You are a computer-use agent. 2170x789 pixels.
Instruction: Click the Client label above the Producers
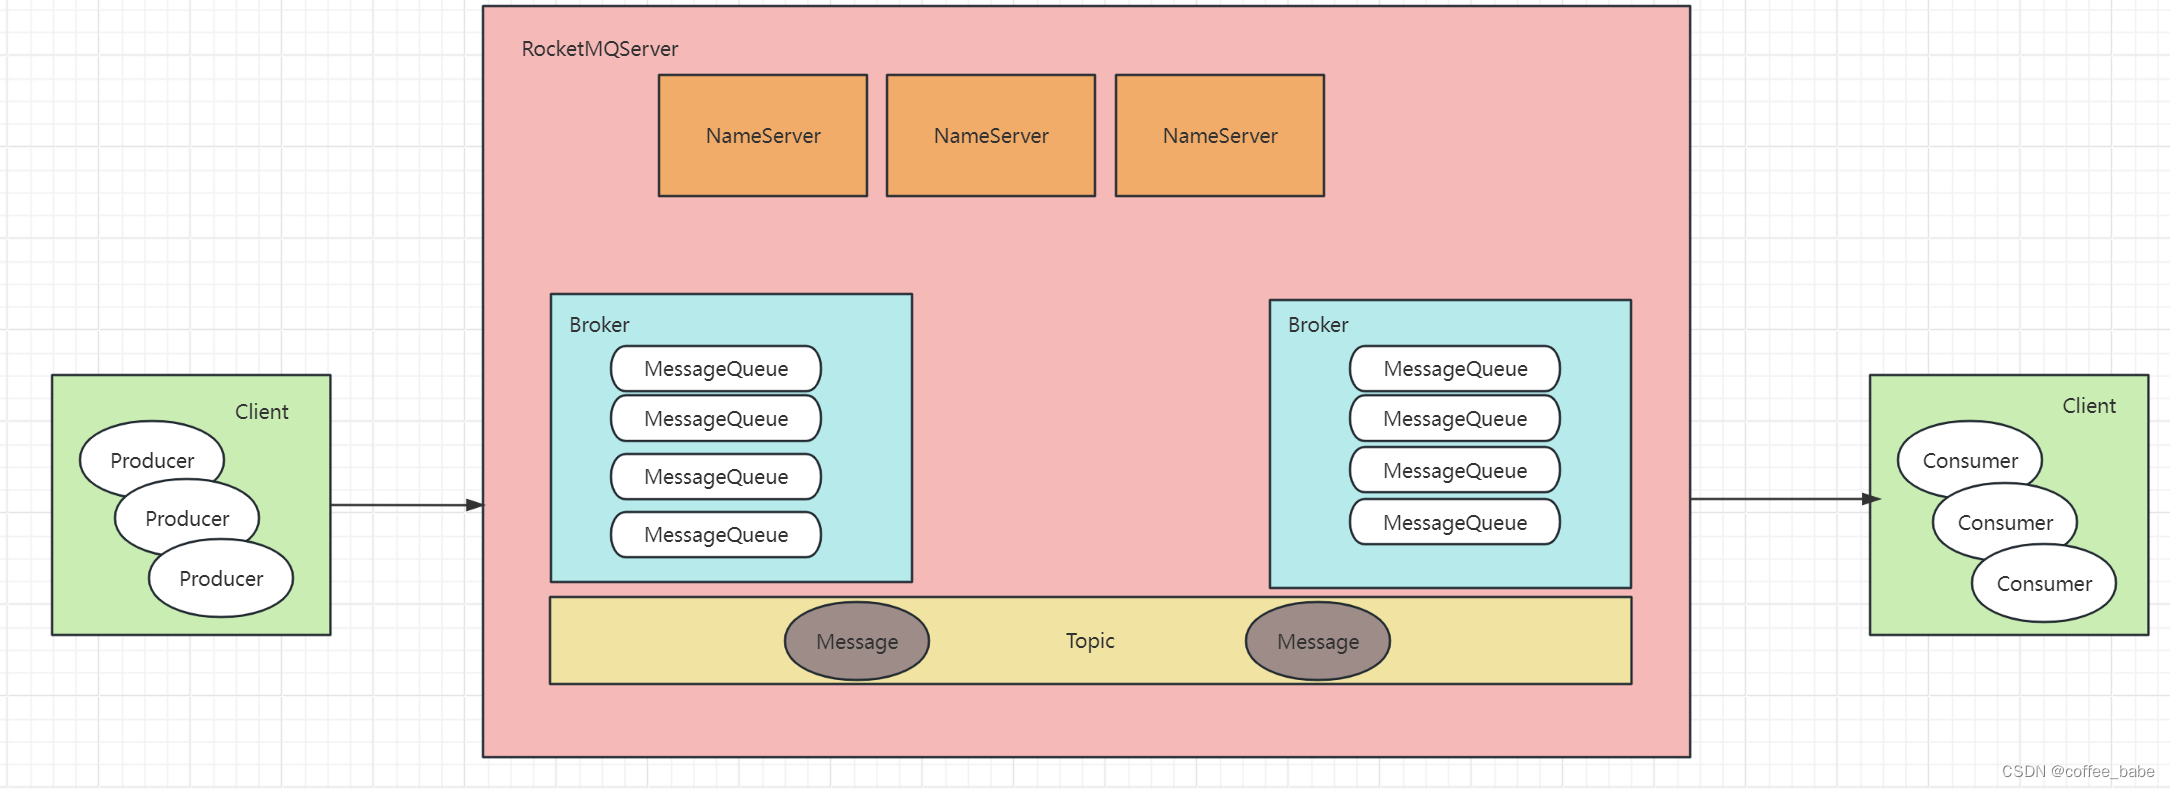point(261,411)
